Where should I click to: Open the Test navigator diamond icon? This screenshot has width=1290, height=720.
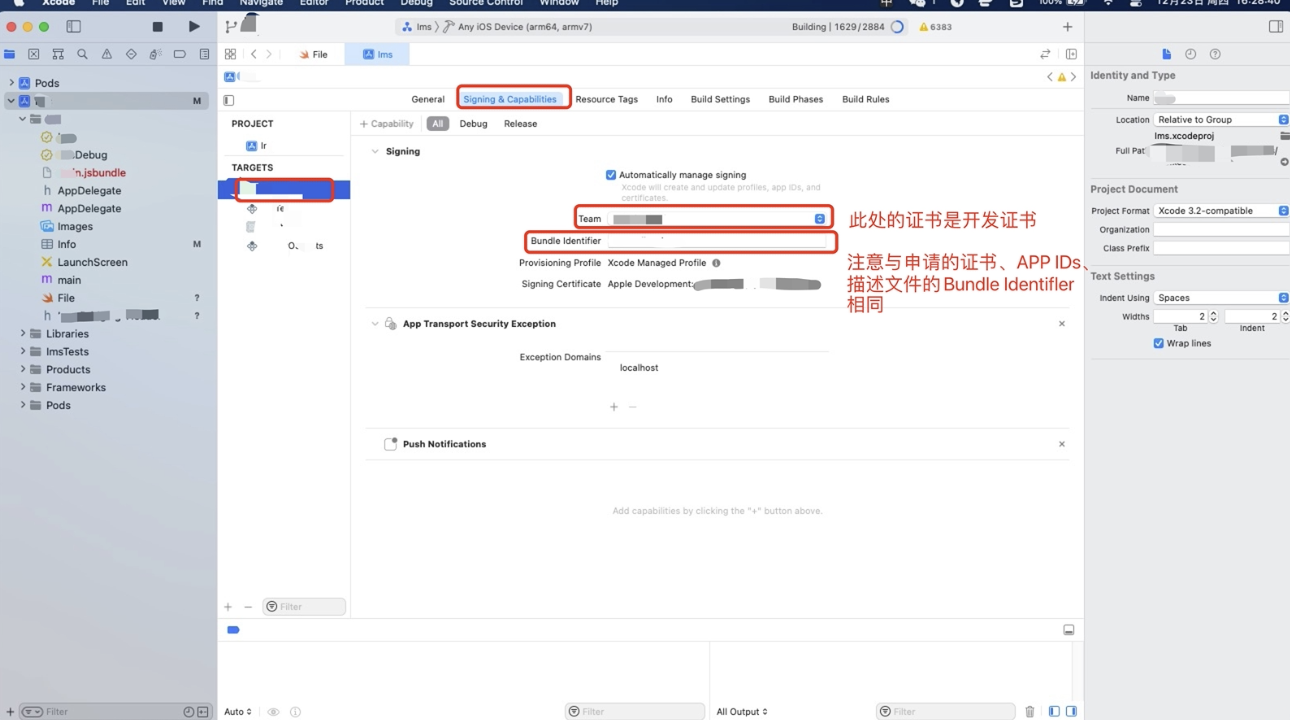[131, 54]
